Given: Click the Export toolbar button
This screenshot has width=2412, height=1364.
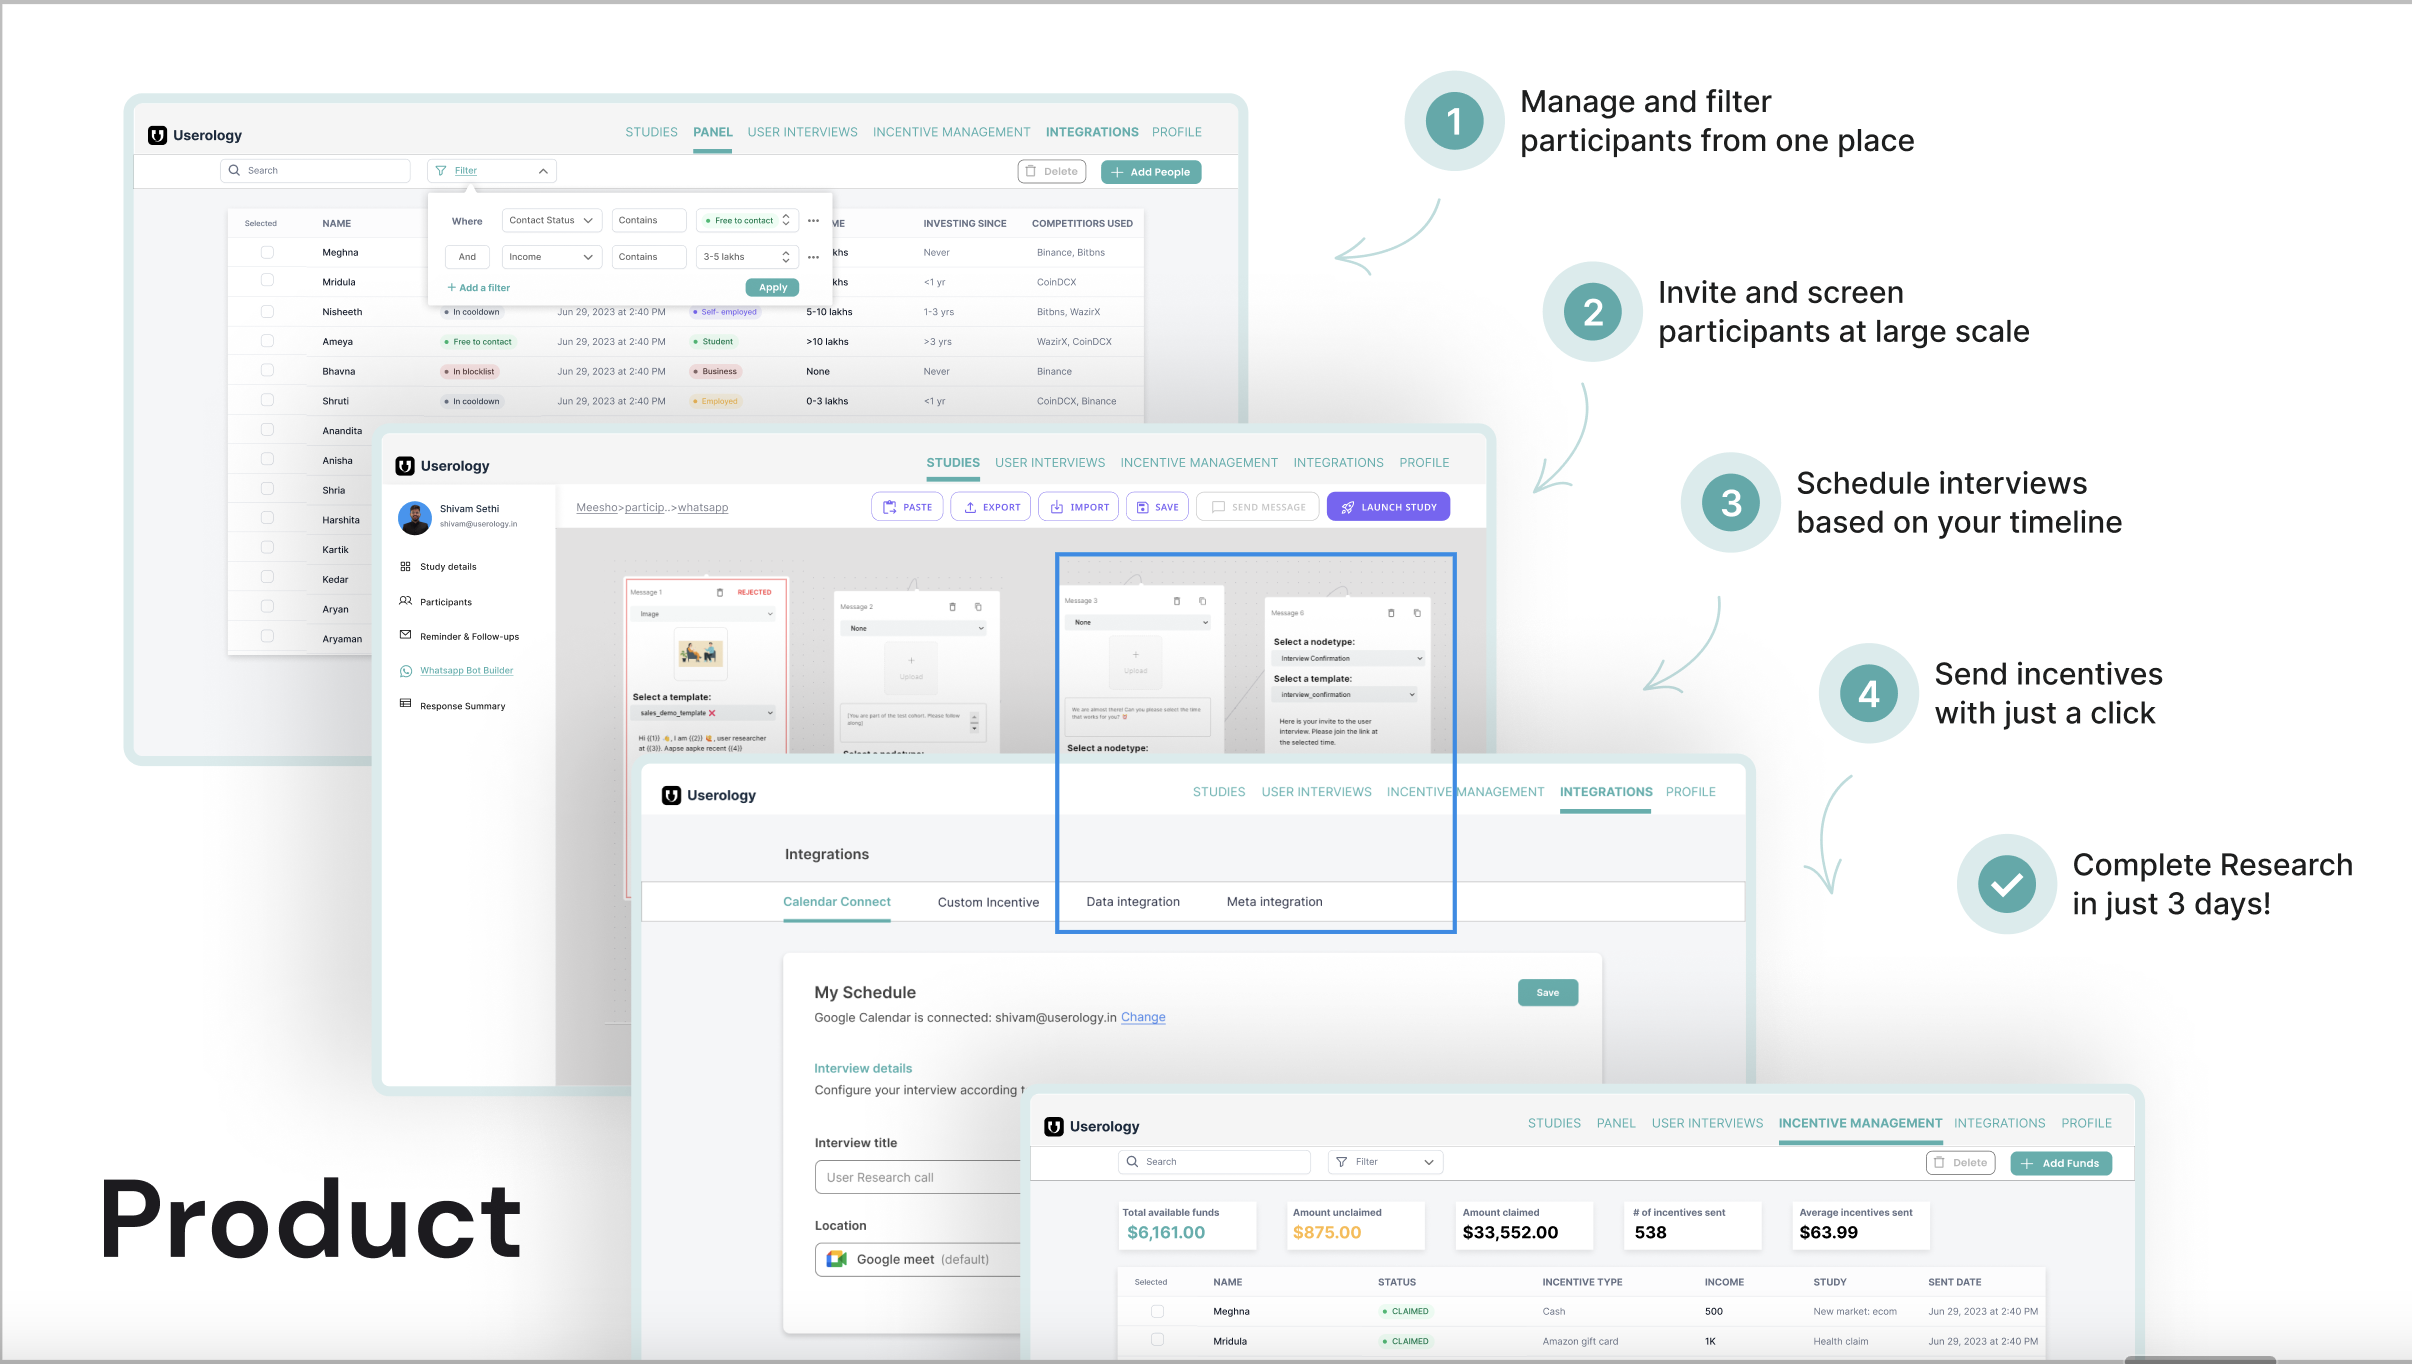Looking at the screenshot, I should coord(990,507).
